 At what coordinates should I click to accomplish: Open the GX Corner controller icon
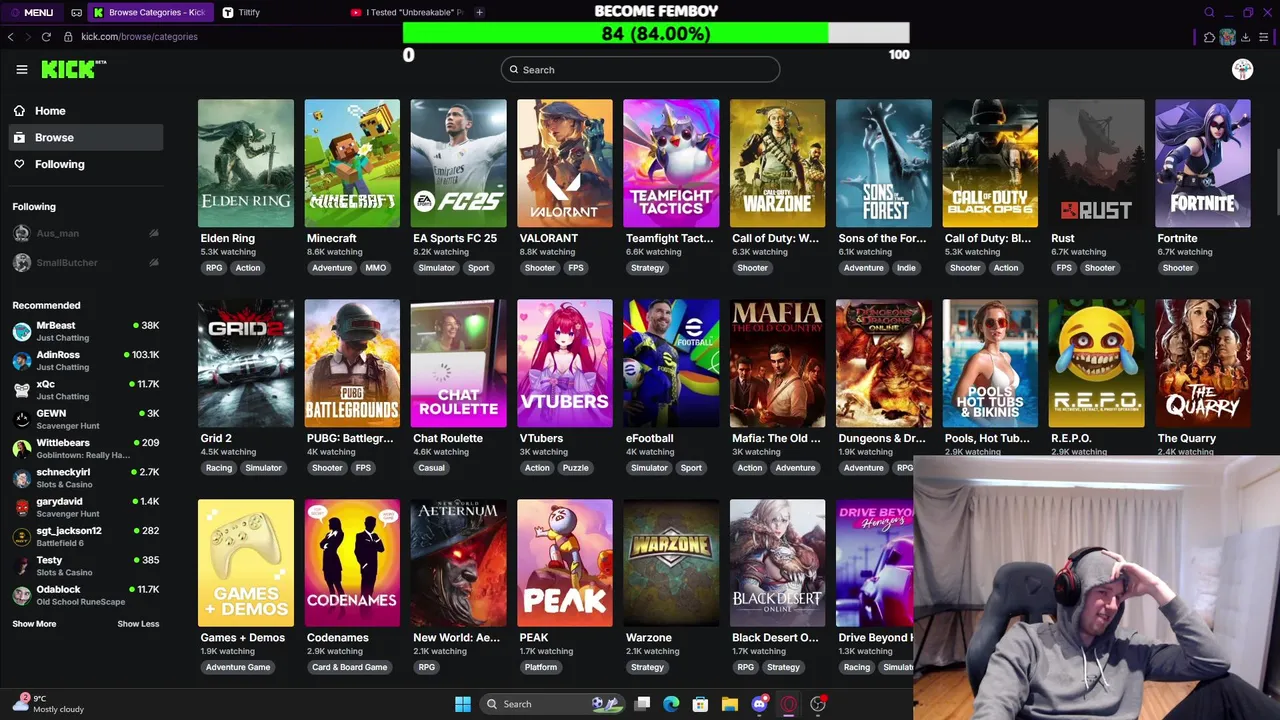pyautogui.click(x=77, y=12)
